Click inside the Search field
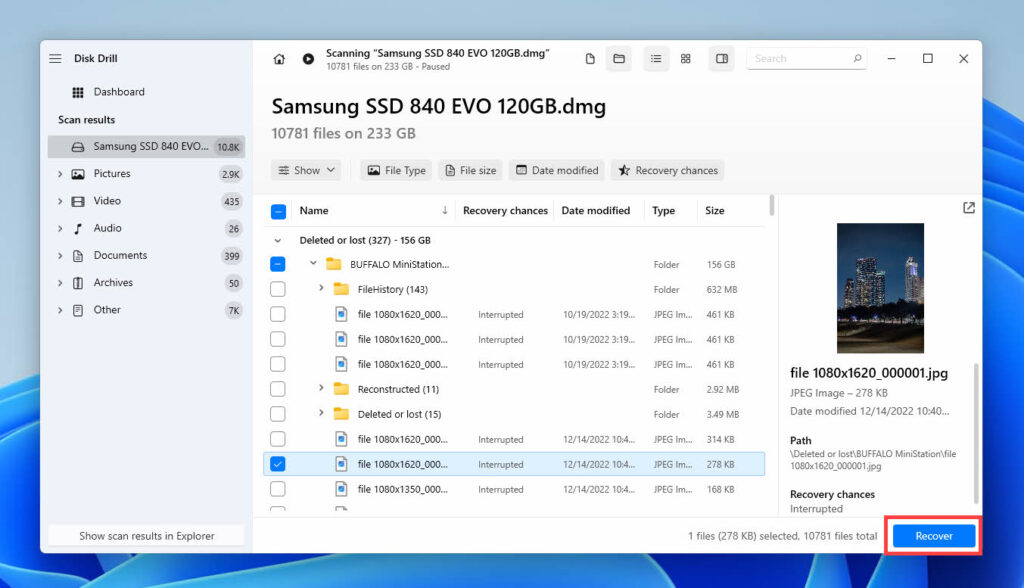 coord(800,58)
